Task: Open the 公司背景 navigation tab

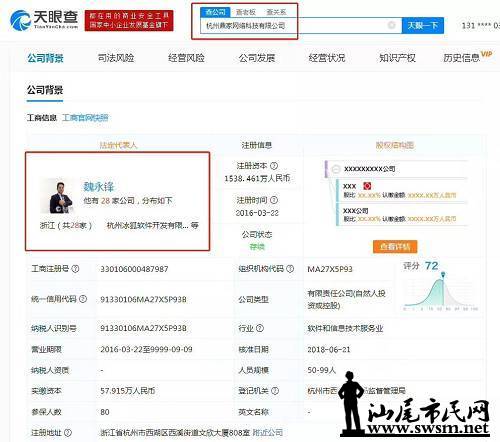Action: 45,58
